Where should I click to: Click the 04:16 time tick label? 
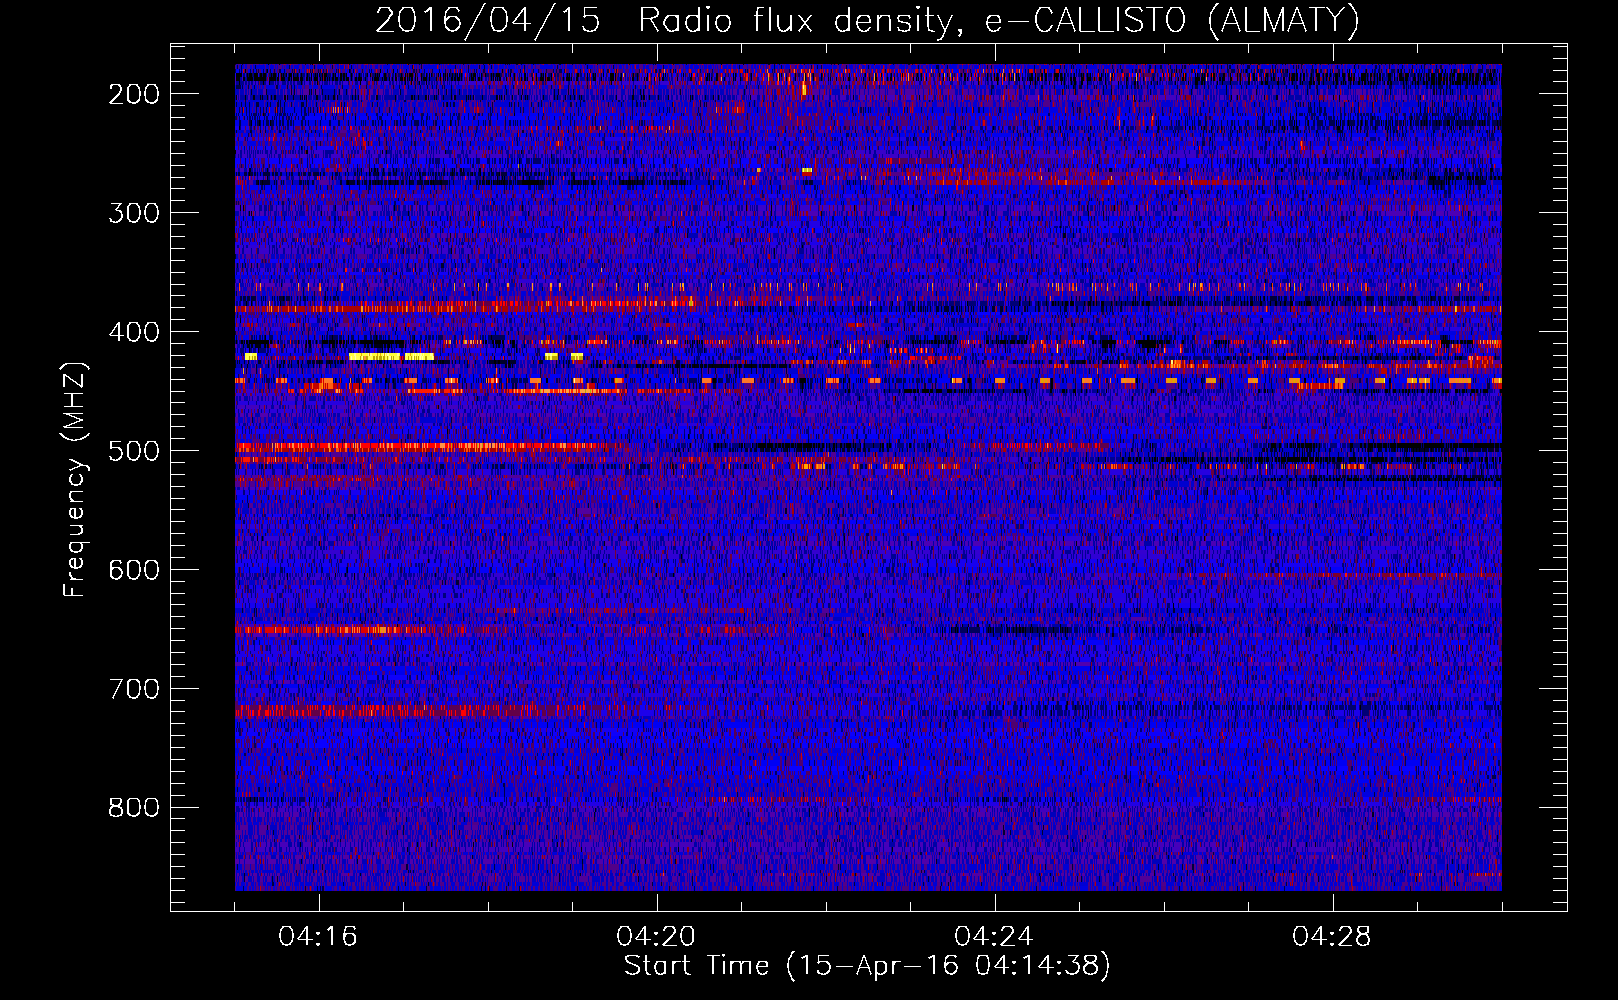click(318, 937)
